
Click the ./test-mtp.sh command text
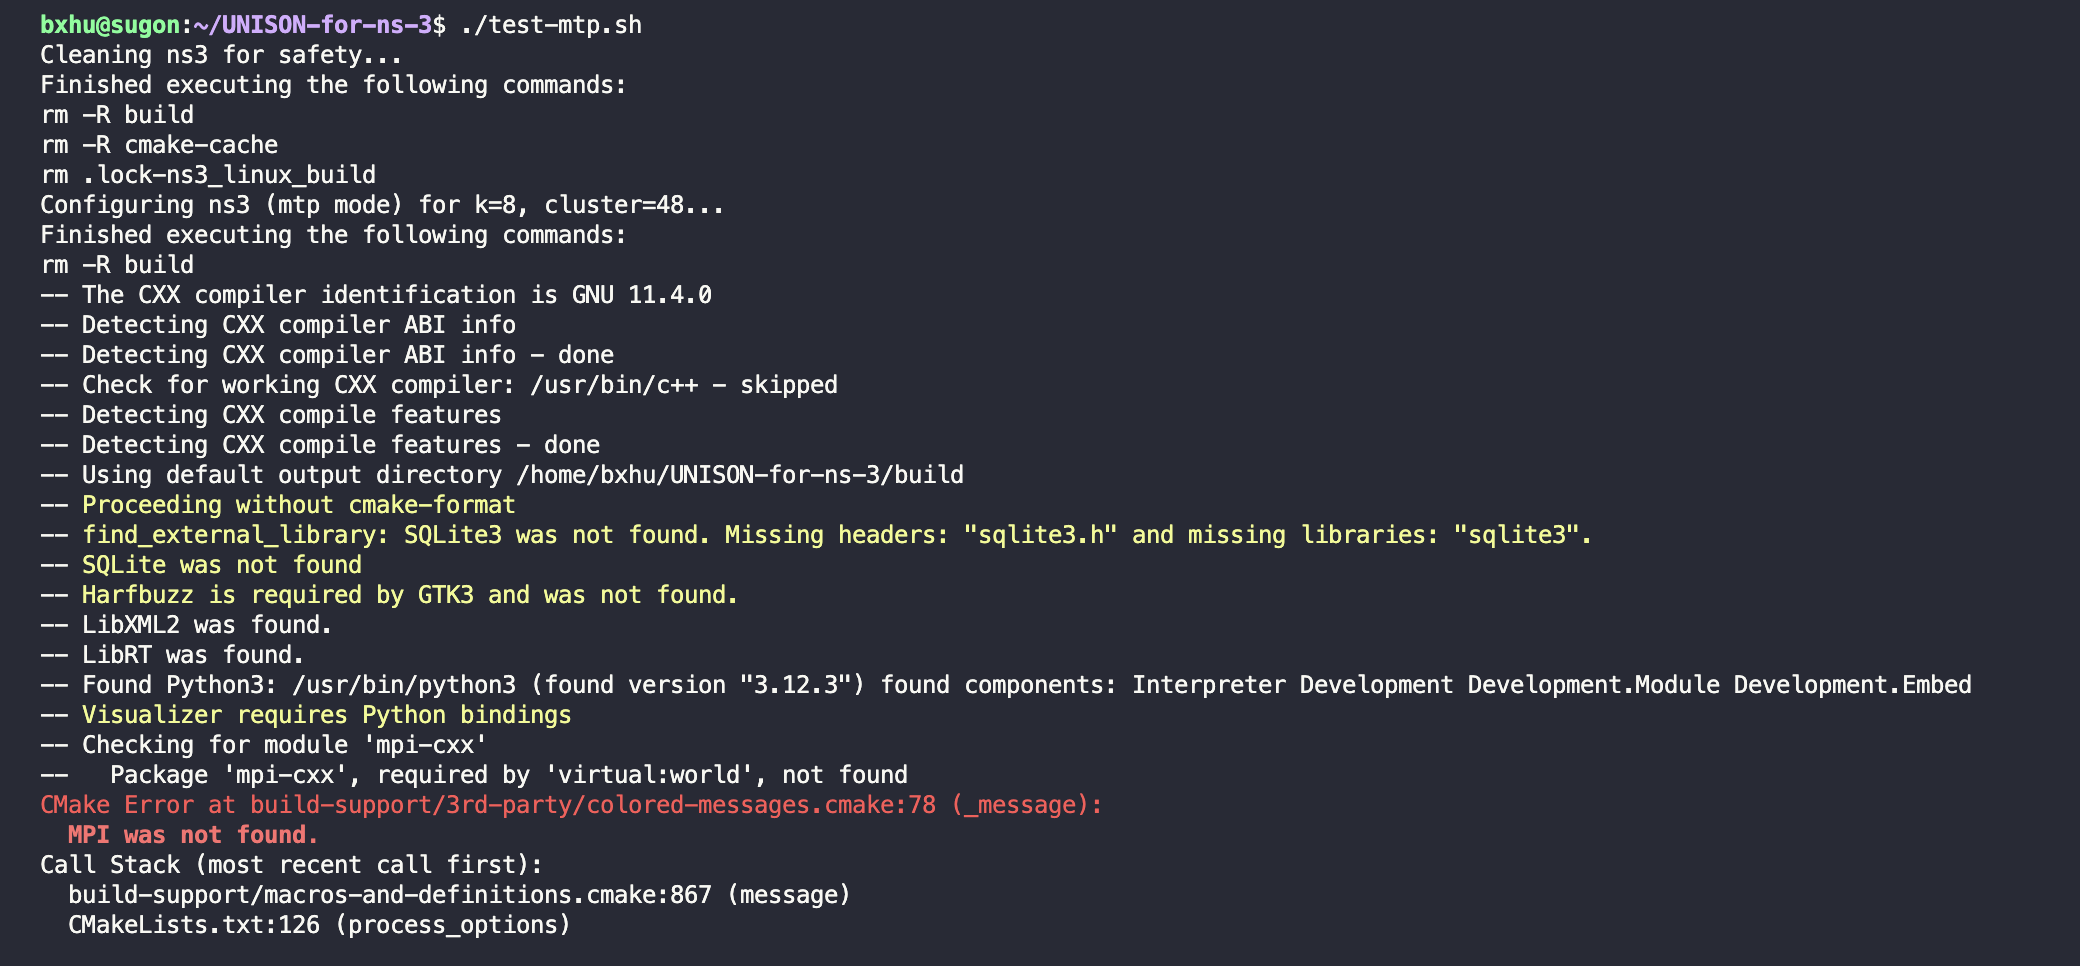pyautogui.click(x=551, y=25)
